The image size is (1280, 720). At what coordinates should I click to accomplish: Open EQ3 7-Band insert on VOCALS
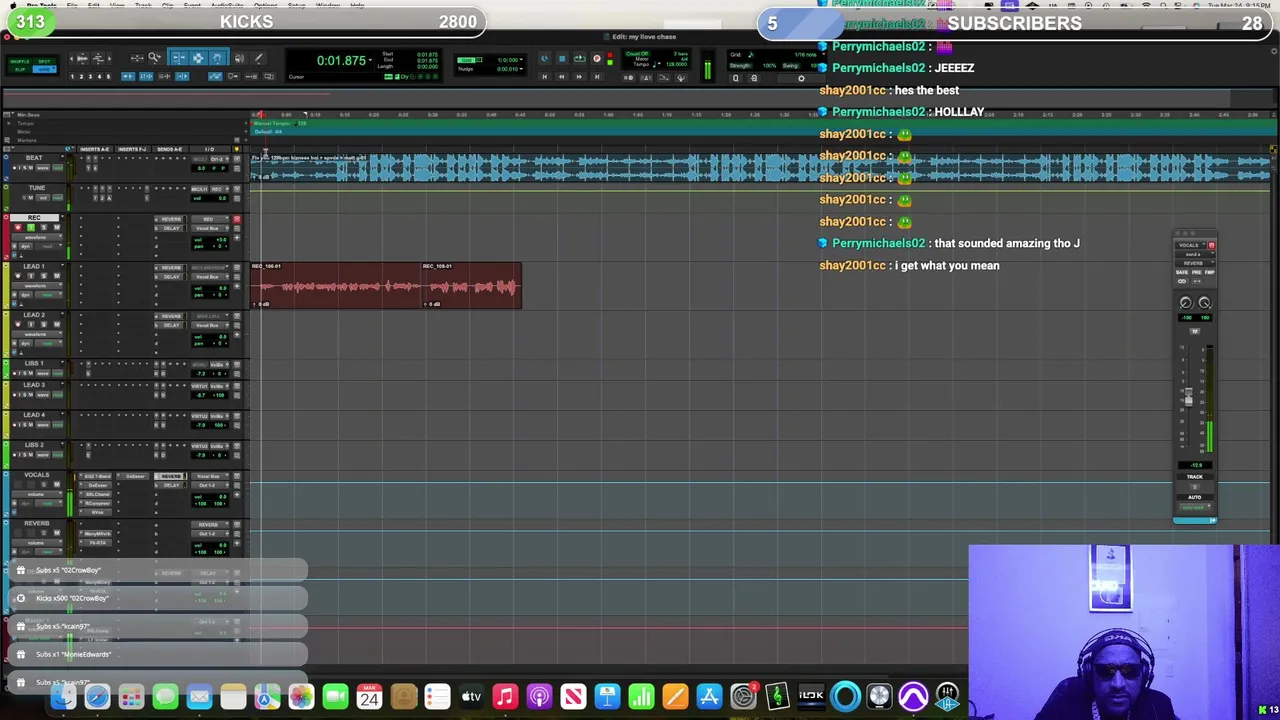pos(96,476)
